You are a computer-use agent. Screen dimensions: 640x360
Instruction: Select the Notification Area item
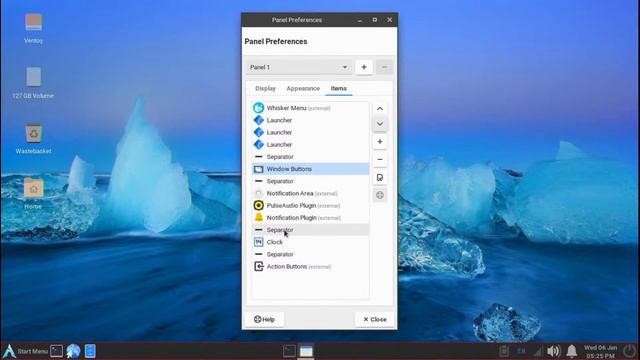311,193
